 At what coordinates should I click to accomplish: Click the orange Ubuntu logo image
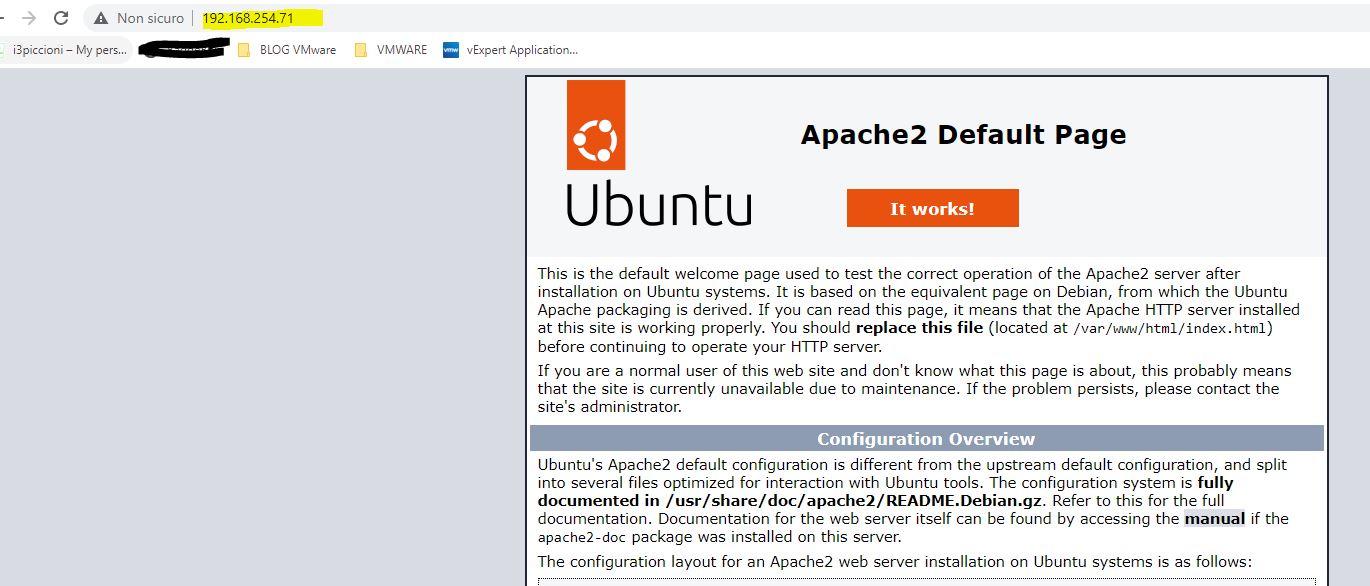click(596, 125)
